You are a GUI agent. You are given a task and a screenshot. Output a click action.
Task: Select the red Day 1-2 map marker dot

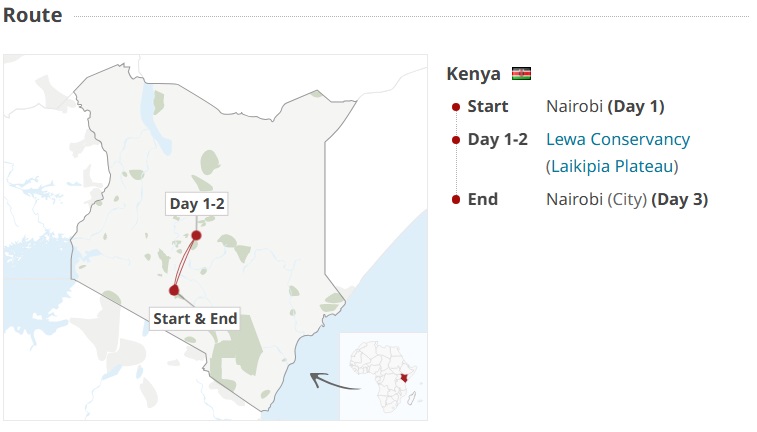(x=196, y=236)
